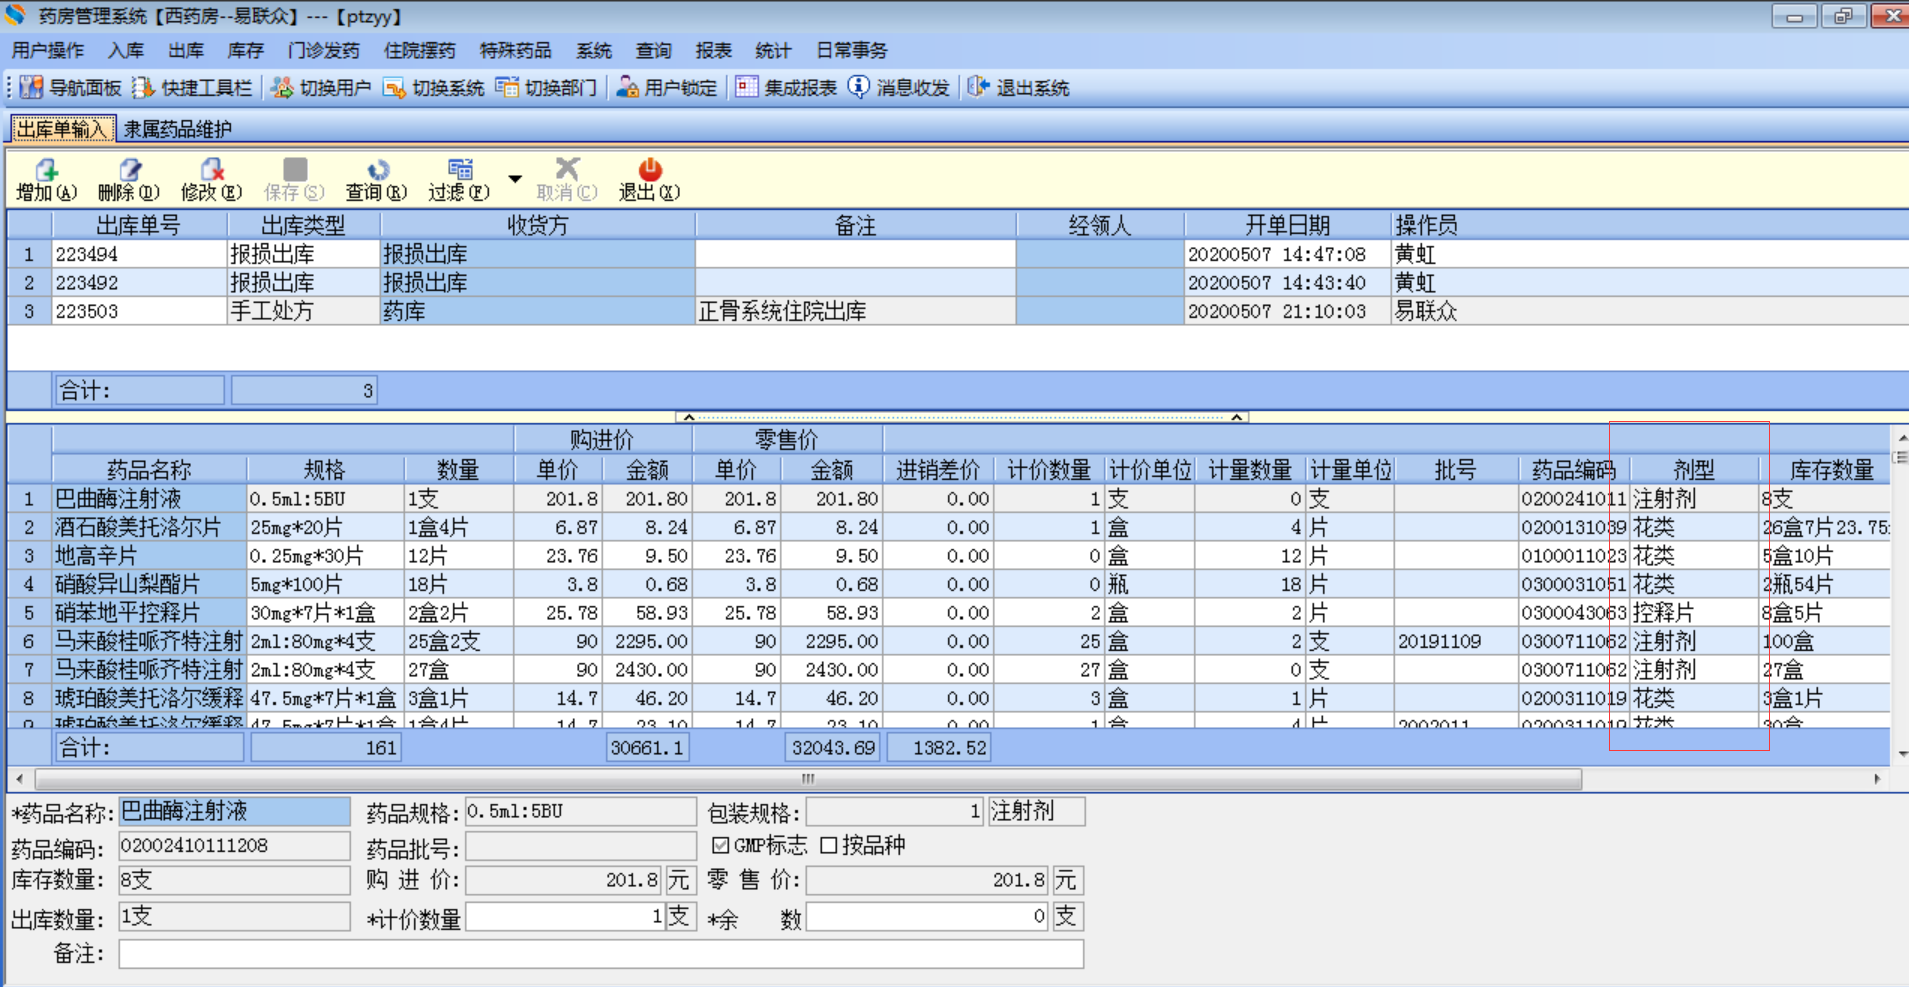Open the 库存 menu
The width and height of the screenshot is (1909, 987).
tap(245, 50)
